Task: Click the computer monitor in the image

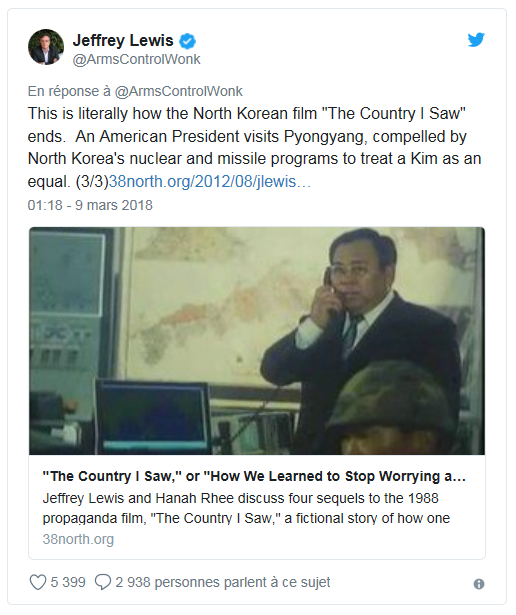Action: [152, 415]
